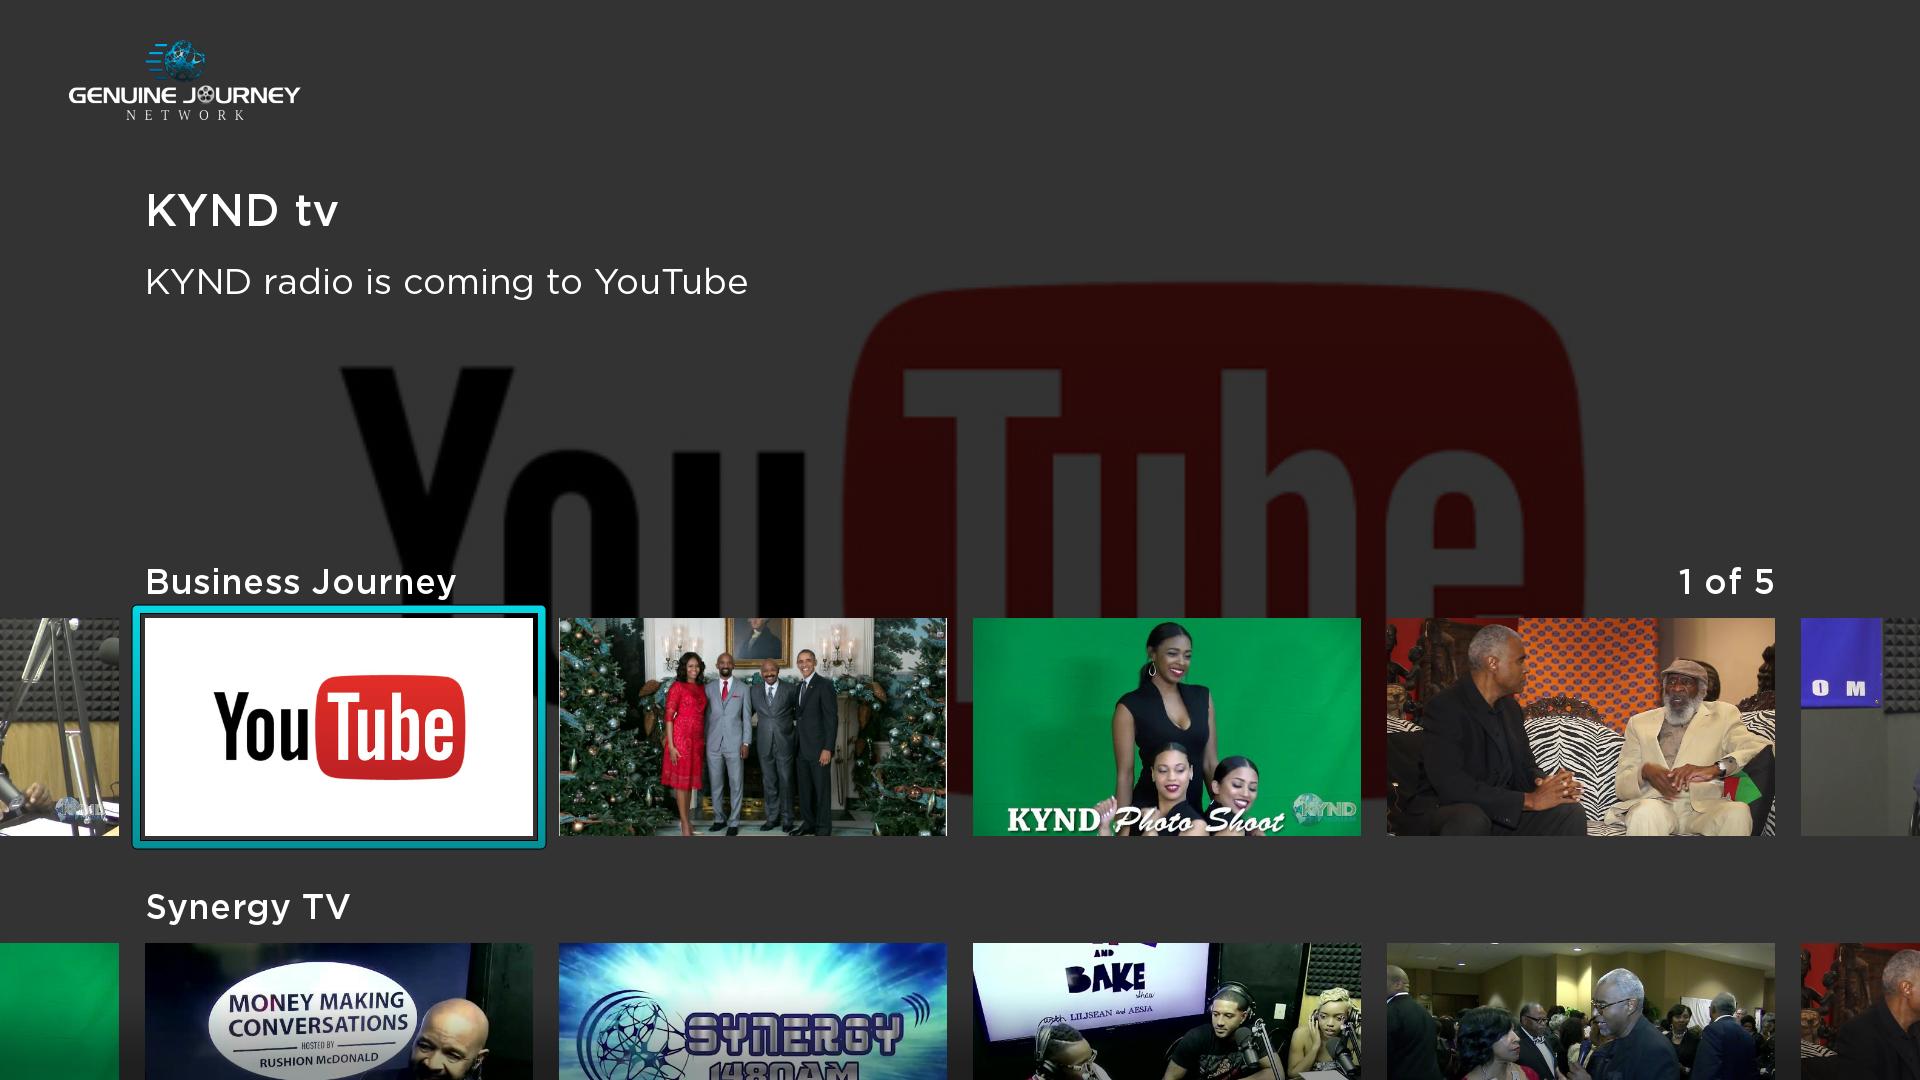Select the Synergy 1480AM thumbnail
This screenshot has width=1920, height=1080.
pyautogui.click(x=752, y=1010)
